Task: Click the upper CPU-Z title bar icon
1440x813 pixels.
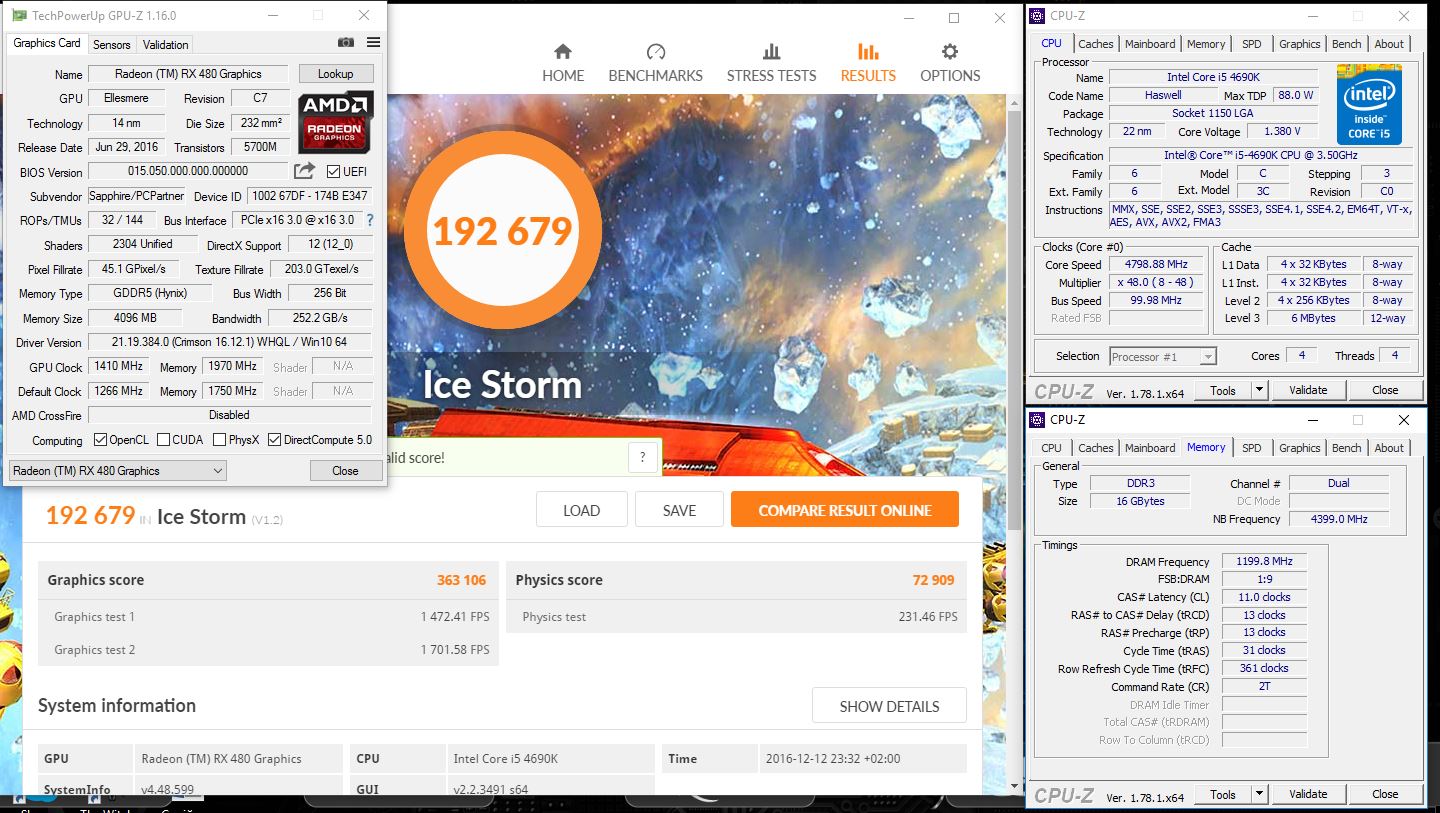Action: click(x=1039, y=16)
